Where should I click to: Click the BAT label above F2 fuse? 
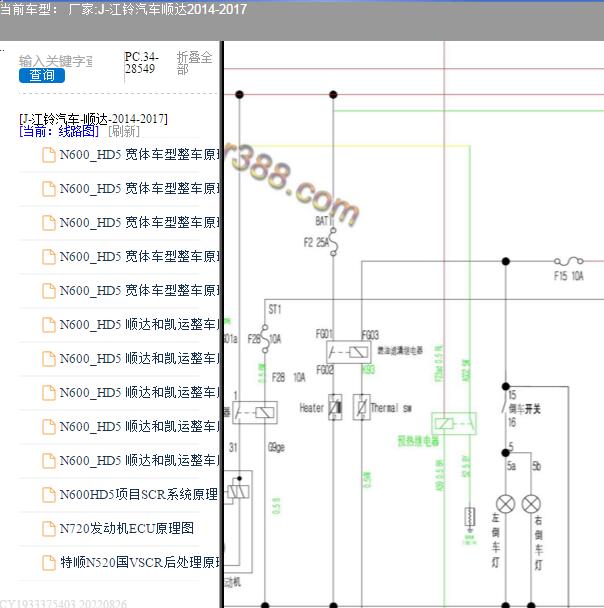(x=323, y=221)
